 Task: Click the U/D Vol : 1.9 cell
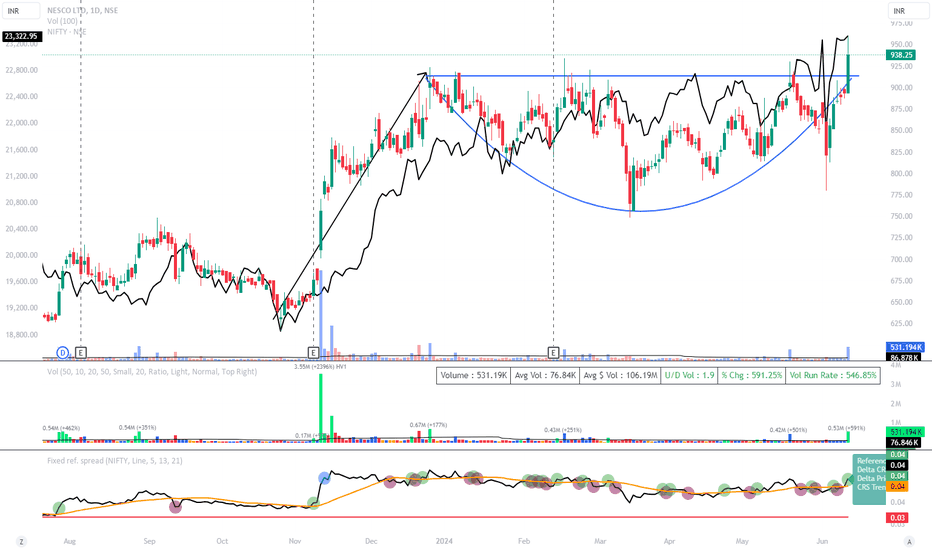pyautogui.click(x=689, y=376)
